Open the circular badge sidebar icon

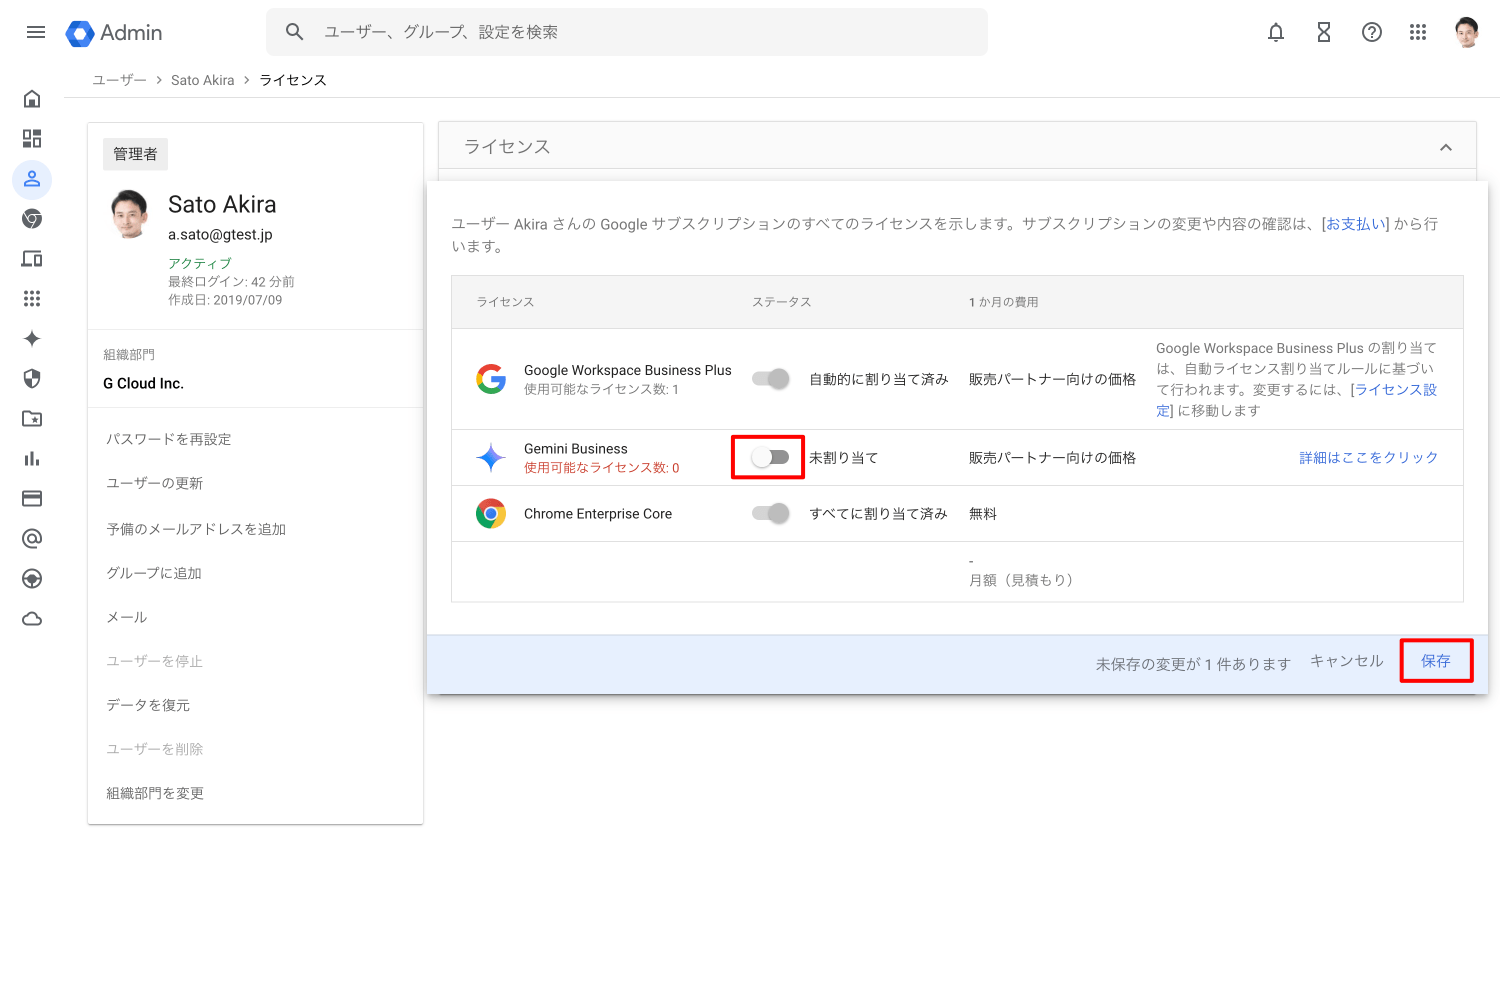pos(32,579)
